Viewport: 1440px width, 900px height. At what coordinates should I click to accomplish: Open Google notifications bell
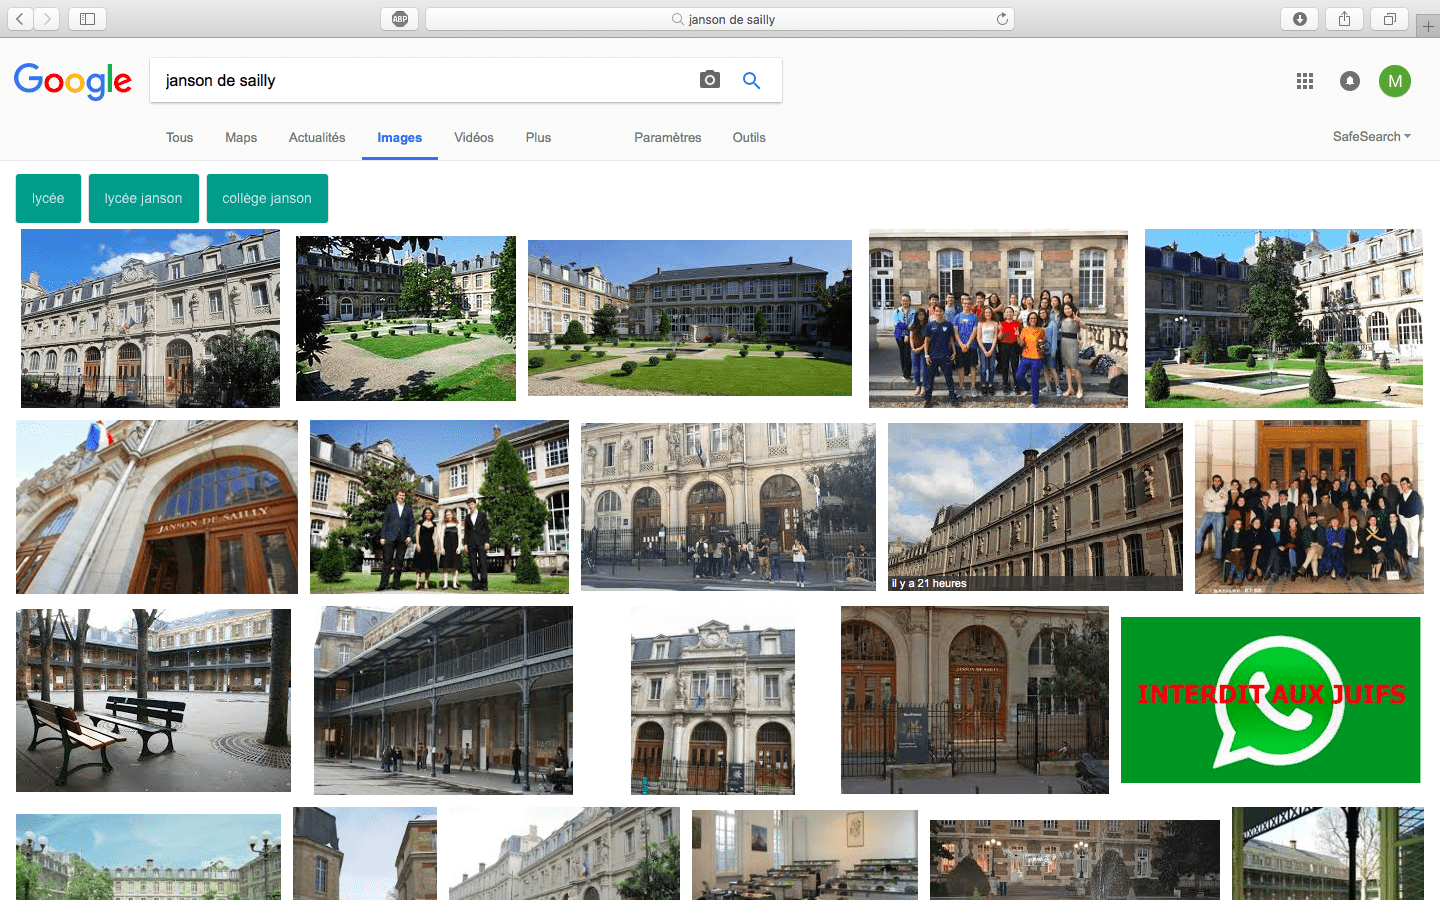[x=1350, y=81]
